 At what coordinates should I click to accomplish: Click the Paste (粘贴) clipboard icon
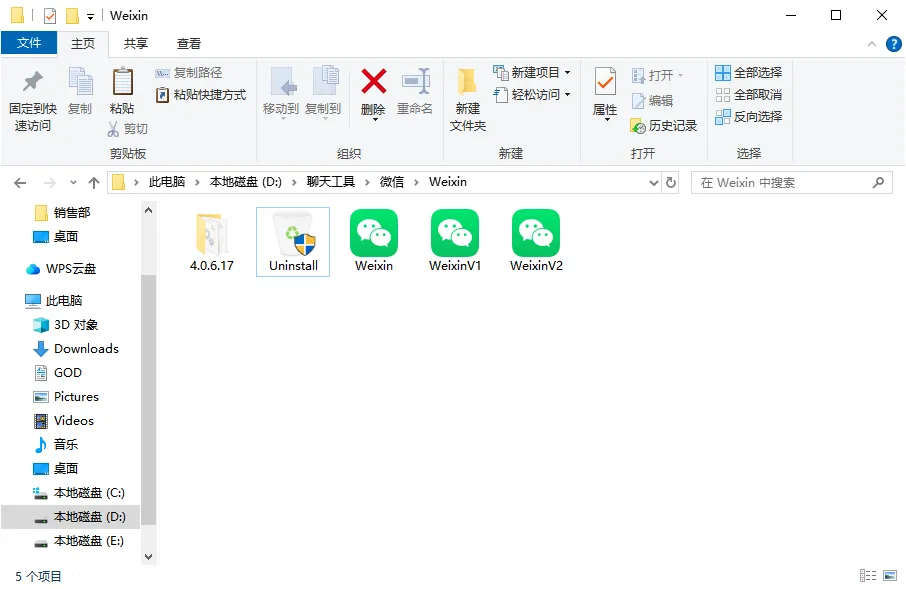(122, 82)
